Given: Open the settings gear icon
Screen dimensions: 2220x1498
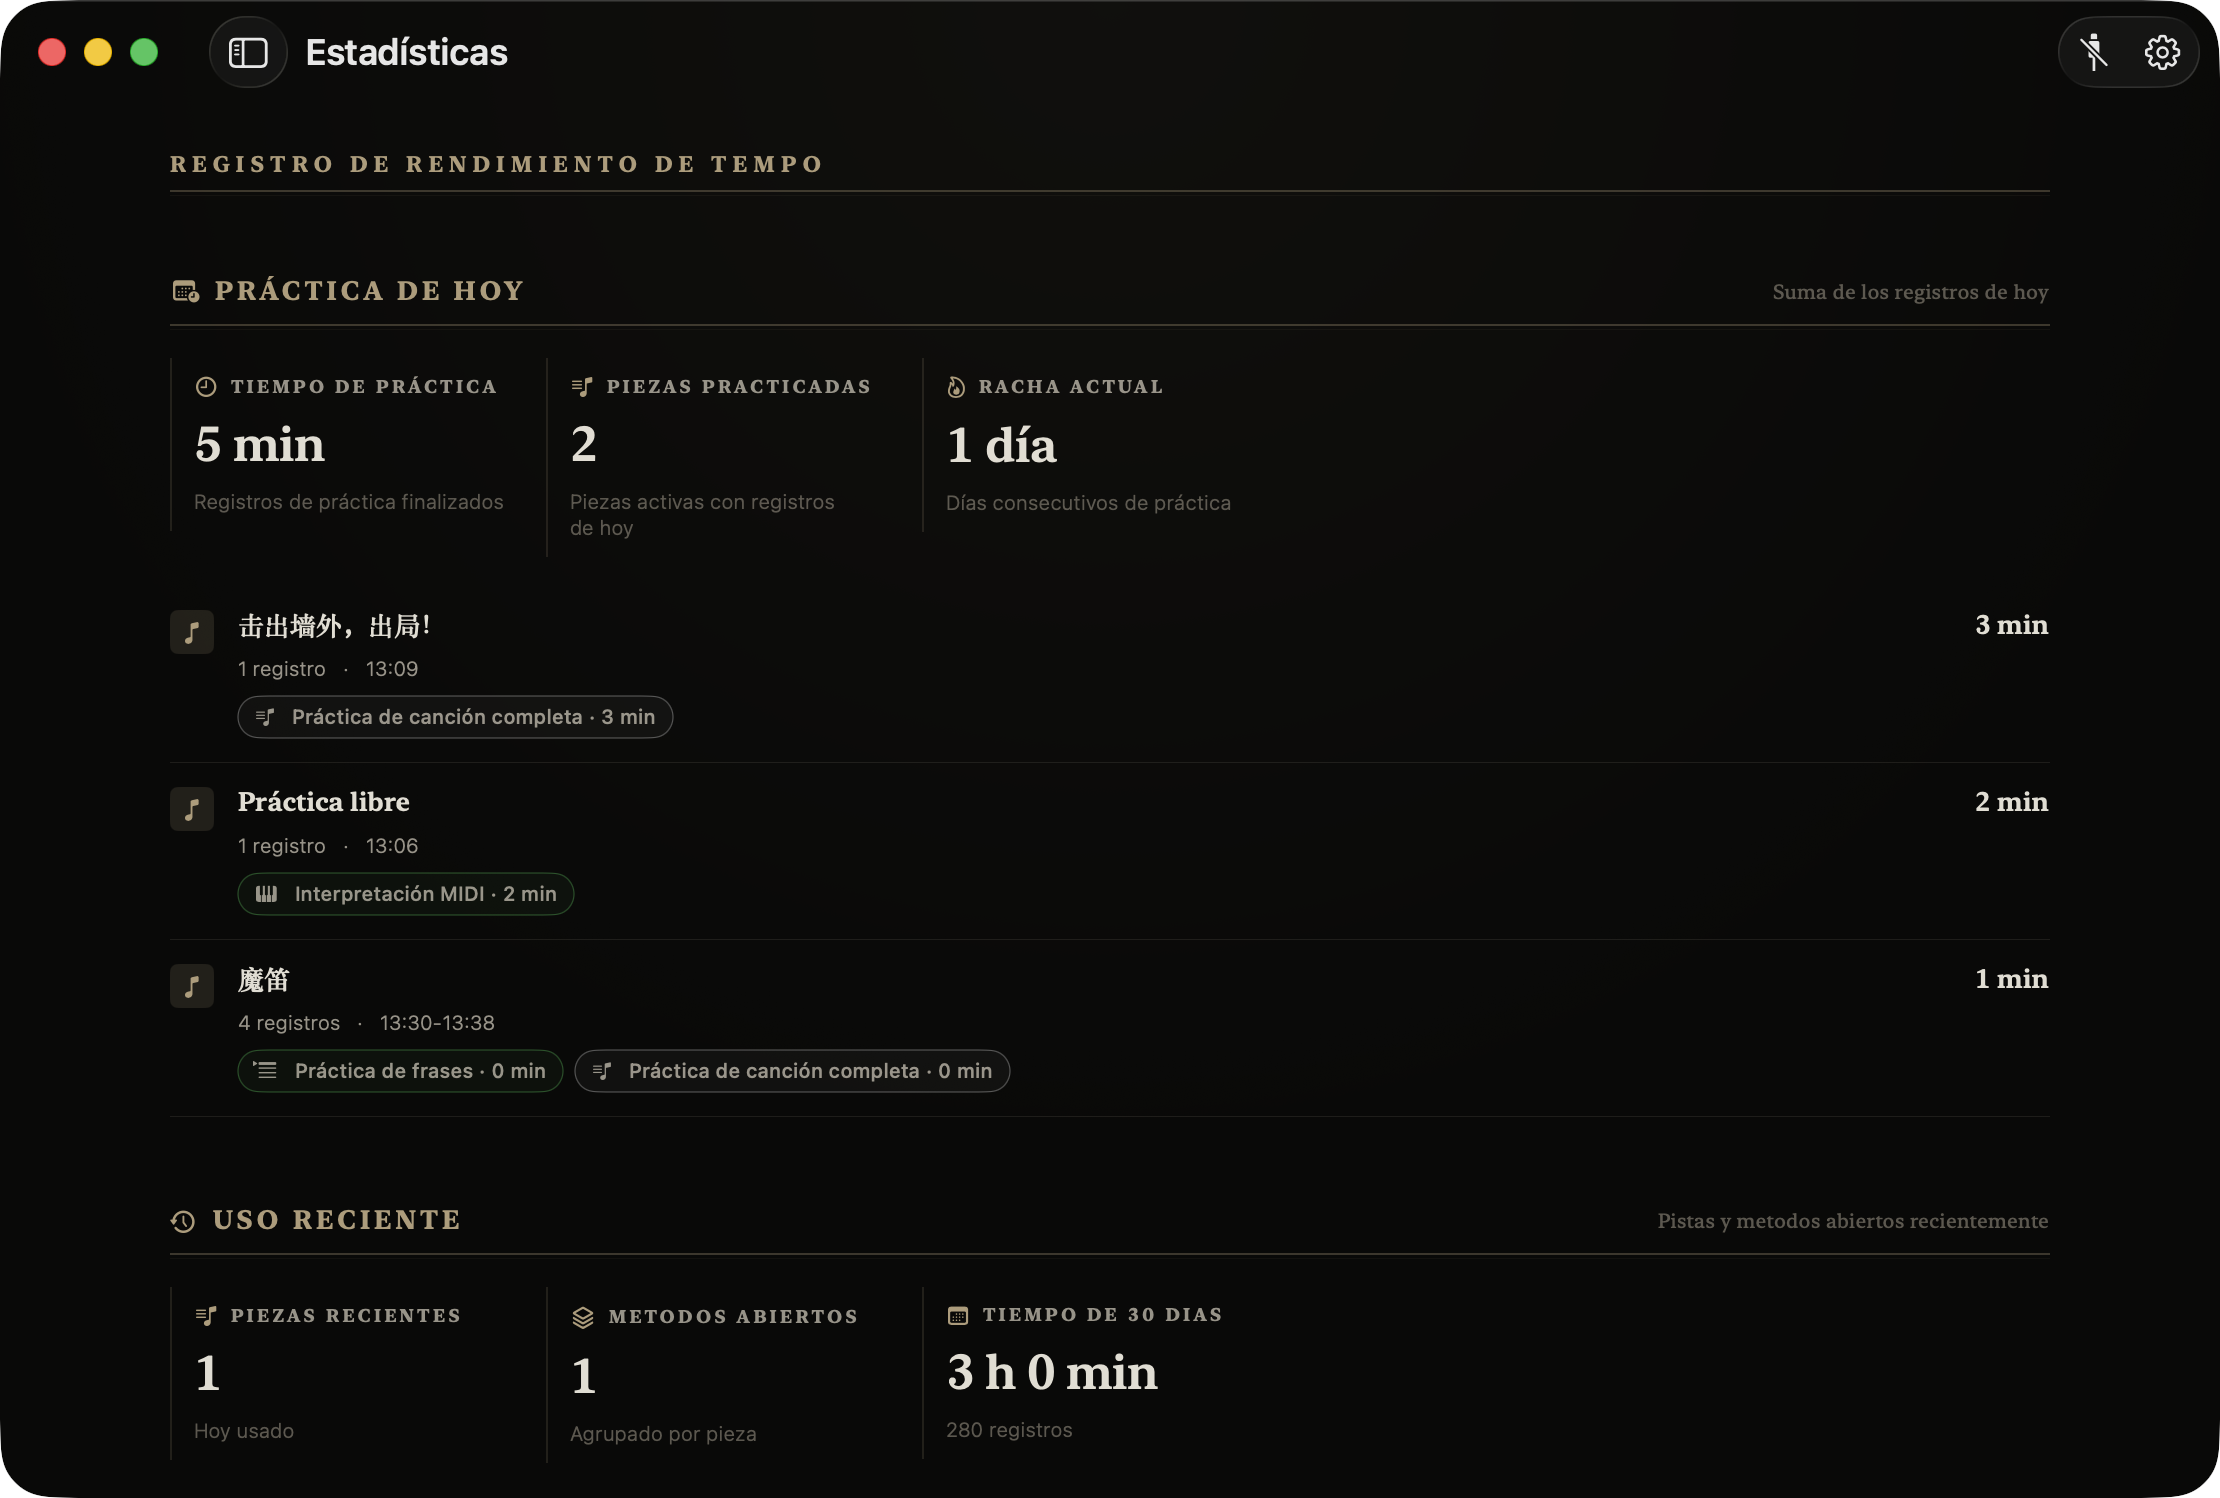Looking at the screenshot, I should (x=2162, y=52).
